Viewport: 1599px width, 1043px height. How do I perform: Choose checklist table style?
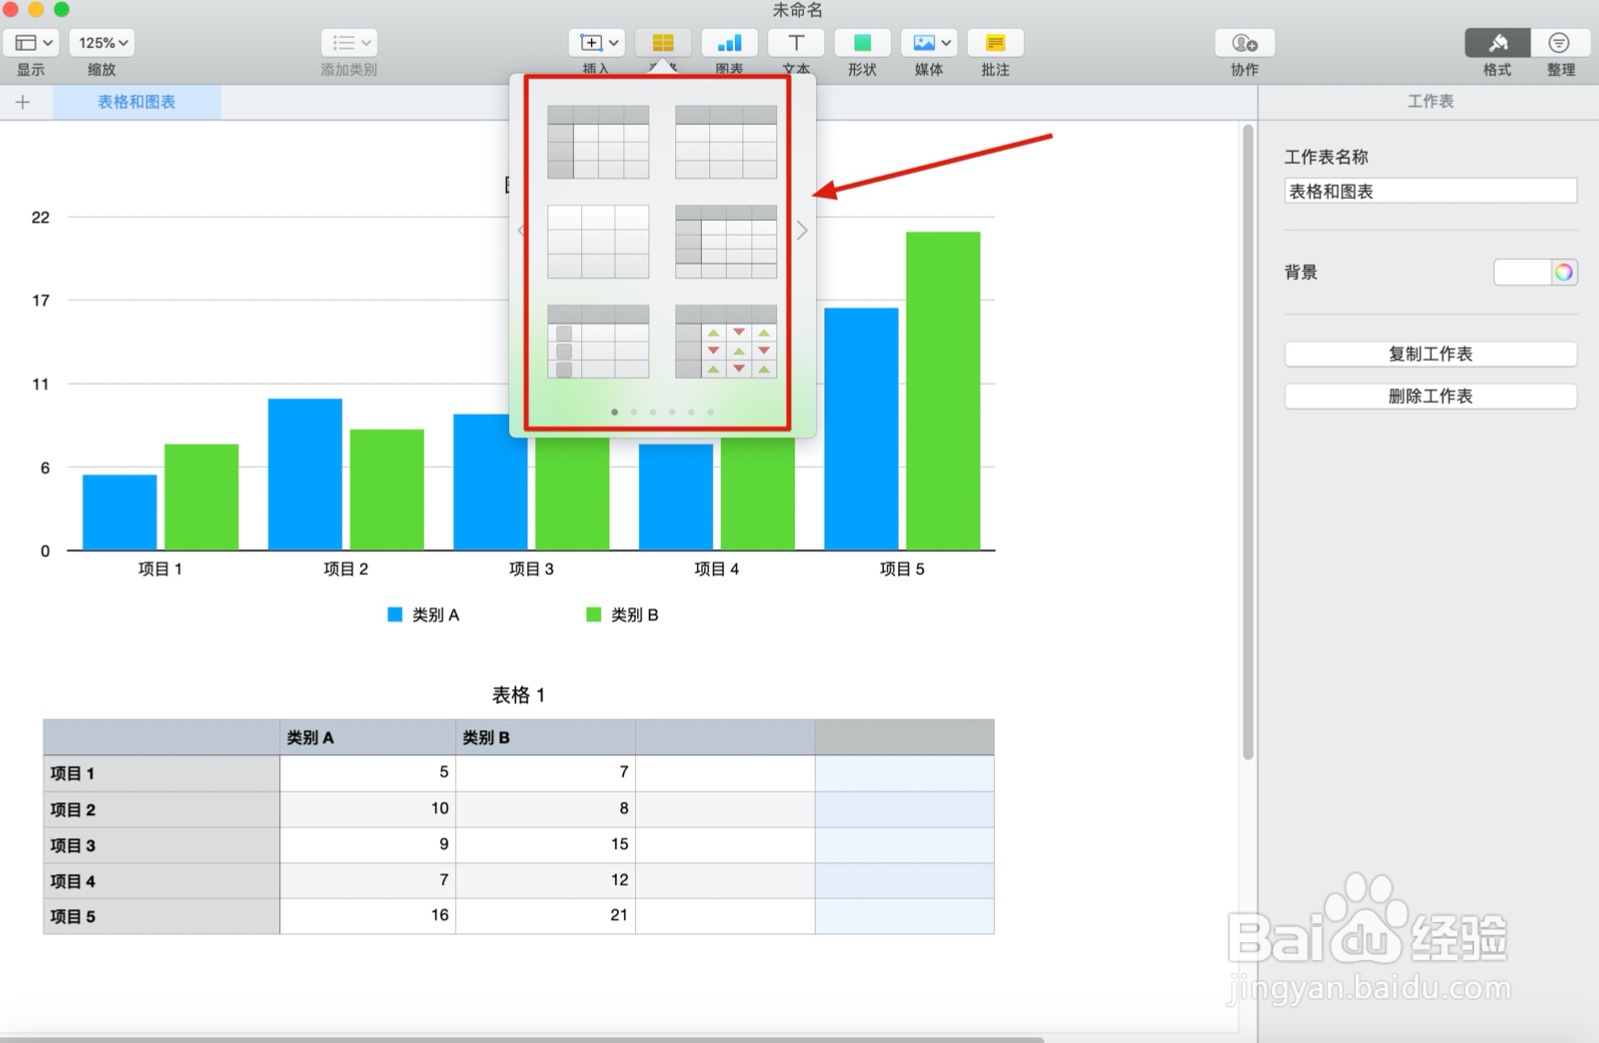pos(598,342)
